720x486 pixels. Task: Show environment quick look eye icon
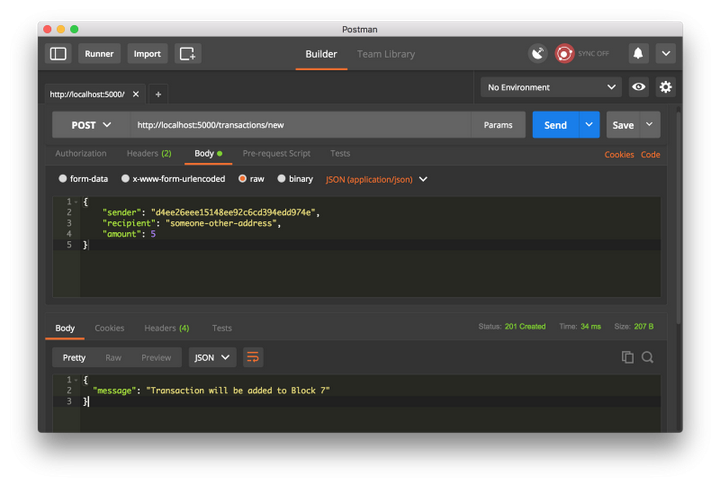coord(639,87)
